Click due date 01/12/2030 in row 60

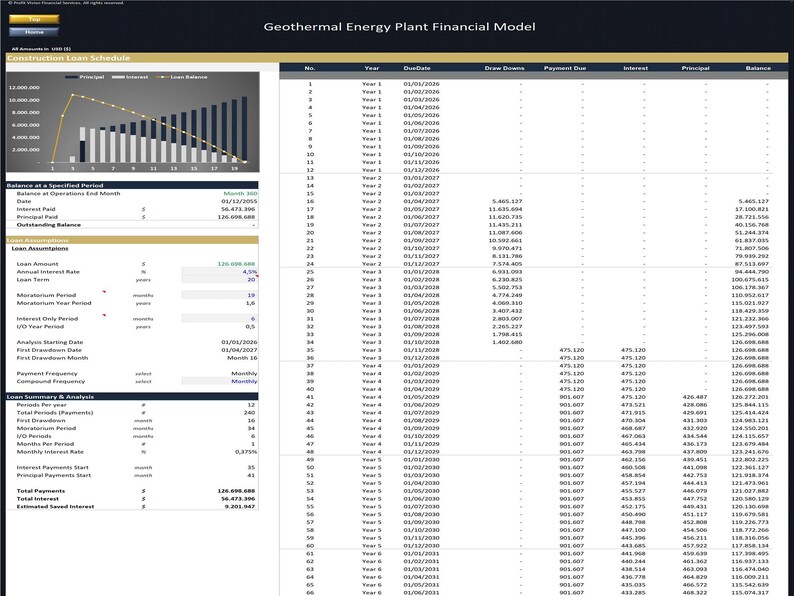pos(421,545)
